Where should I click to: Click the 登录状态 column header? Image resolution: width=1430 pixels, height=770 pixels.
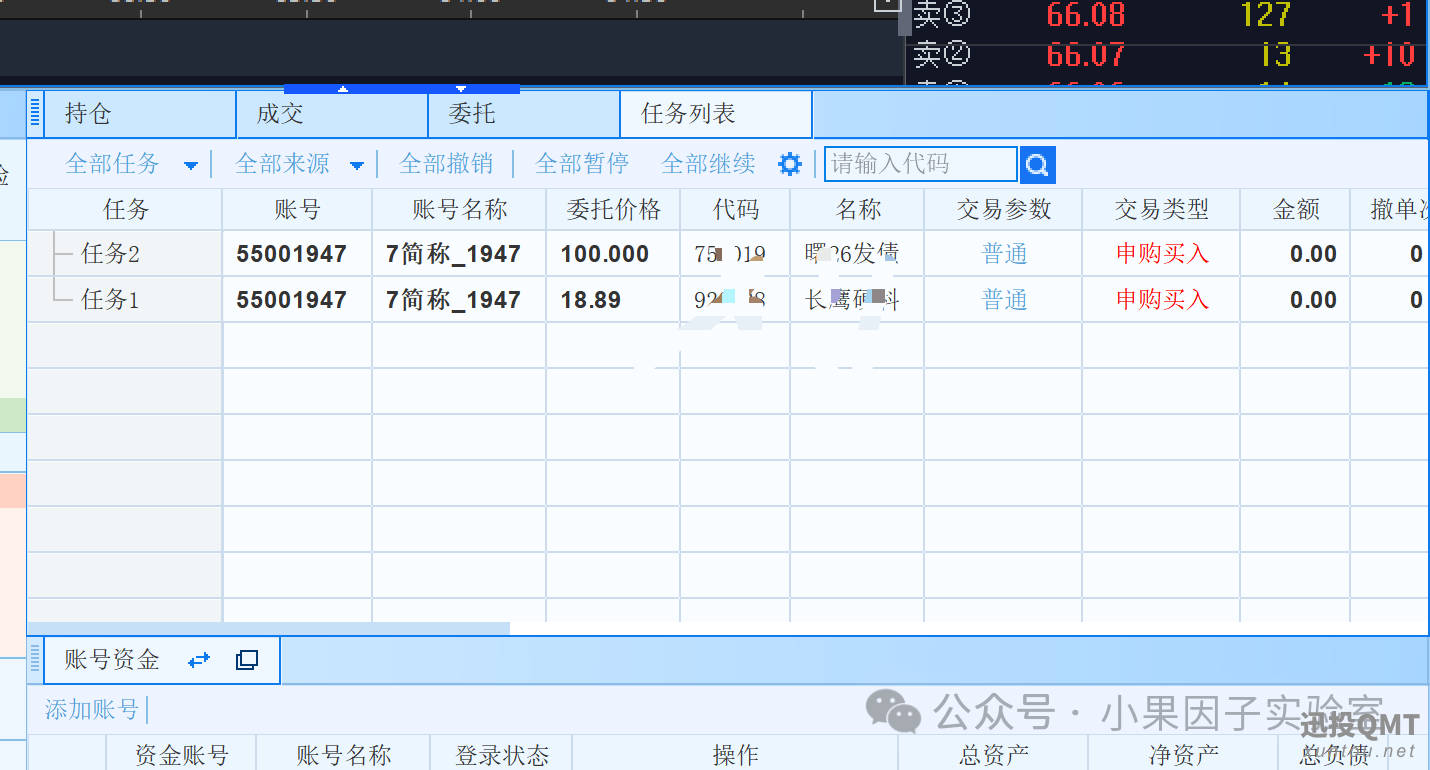[502, 755]
